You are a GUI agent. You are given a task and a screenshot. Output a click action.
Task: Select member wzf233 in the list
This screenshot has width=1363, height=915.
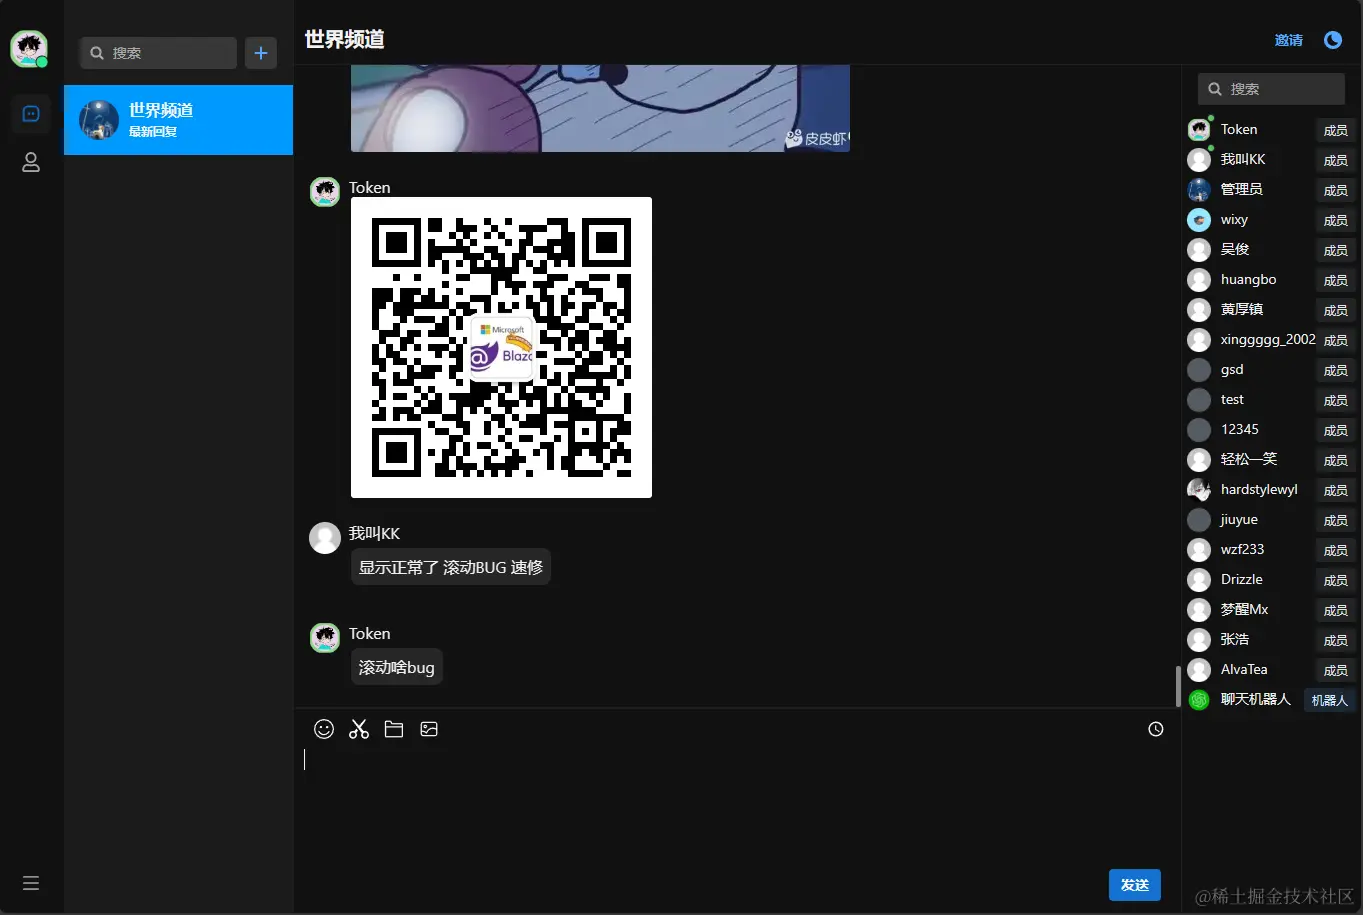[x=1270, y=549]
